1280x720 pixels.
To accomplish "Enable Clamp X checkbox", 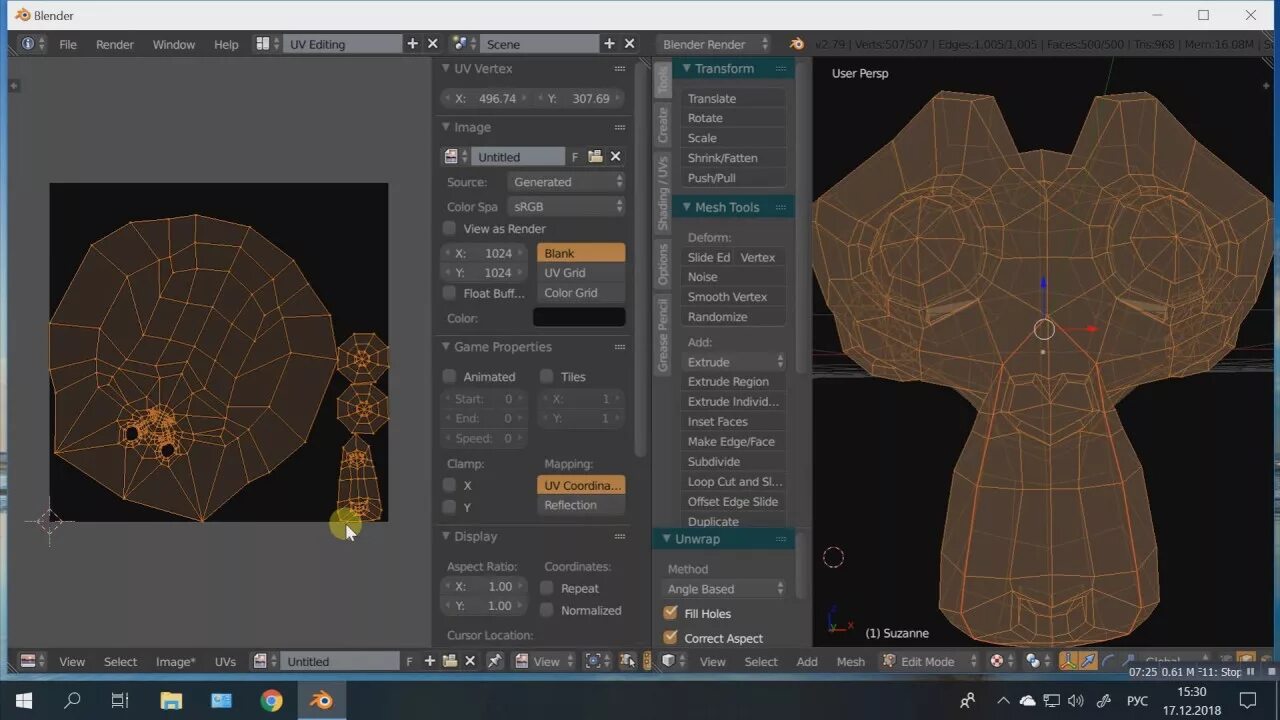I will click(450, 485).
